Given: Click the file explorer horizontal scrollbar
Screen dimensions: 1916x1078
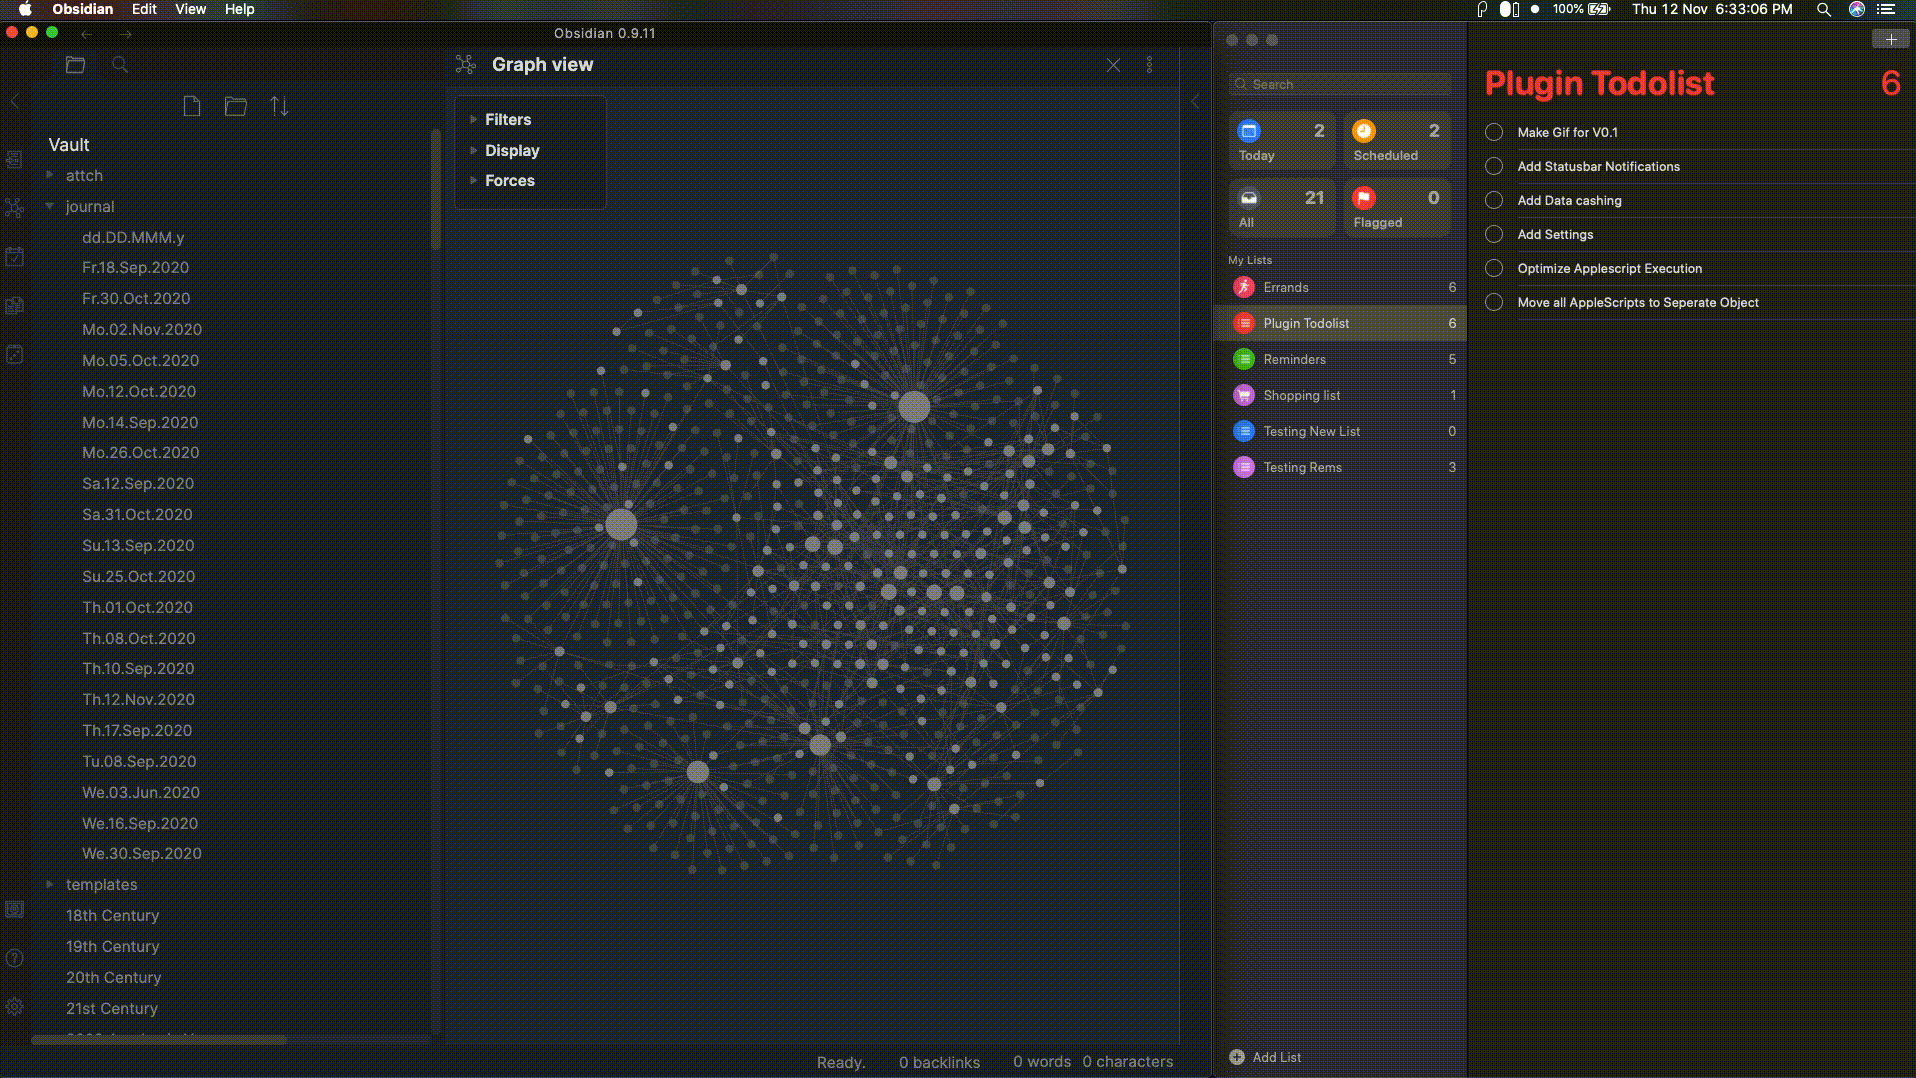Looking at the screenshot, I should point(159,1040).
